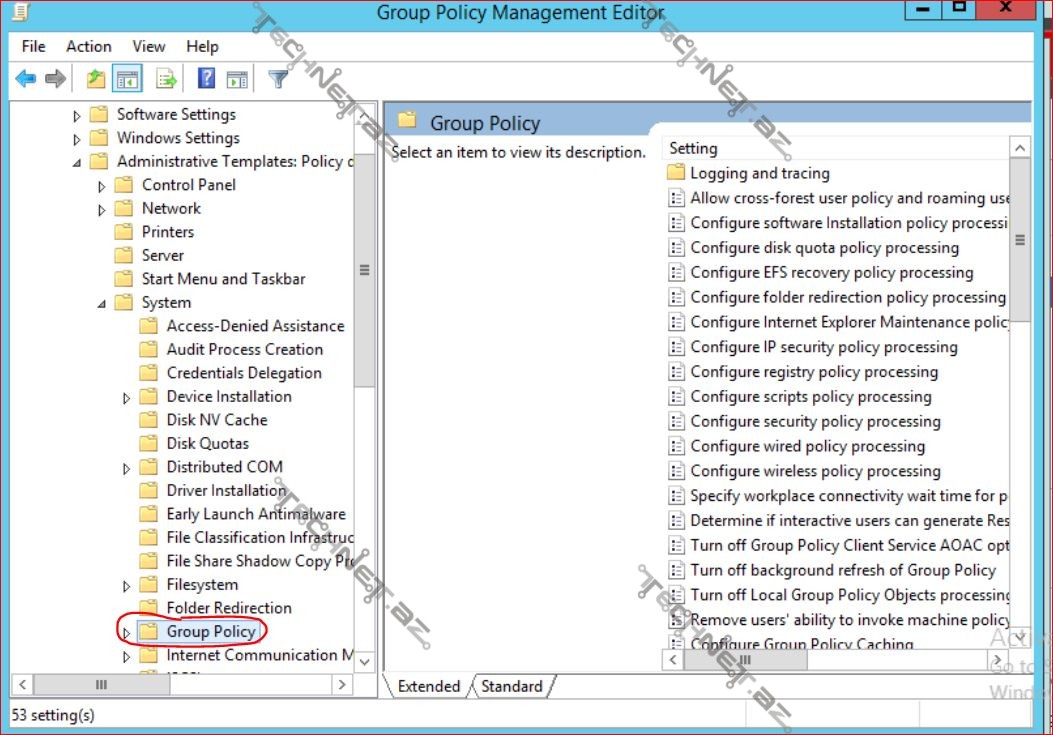The height and width of the screenshot is (735, 1053).
Task: Expand the Filesystem tree node
Action: [x=126, y=586]
